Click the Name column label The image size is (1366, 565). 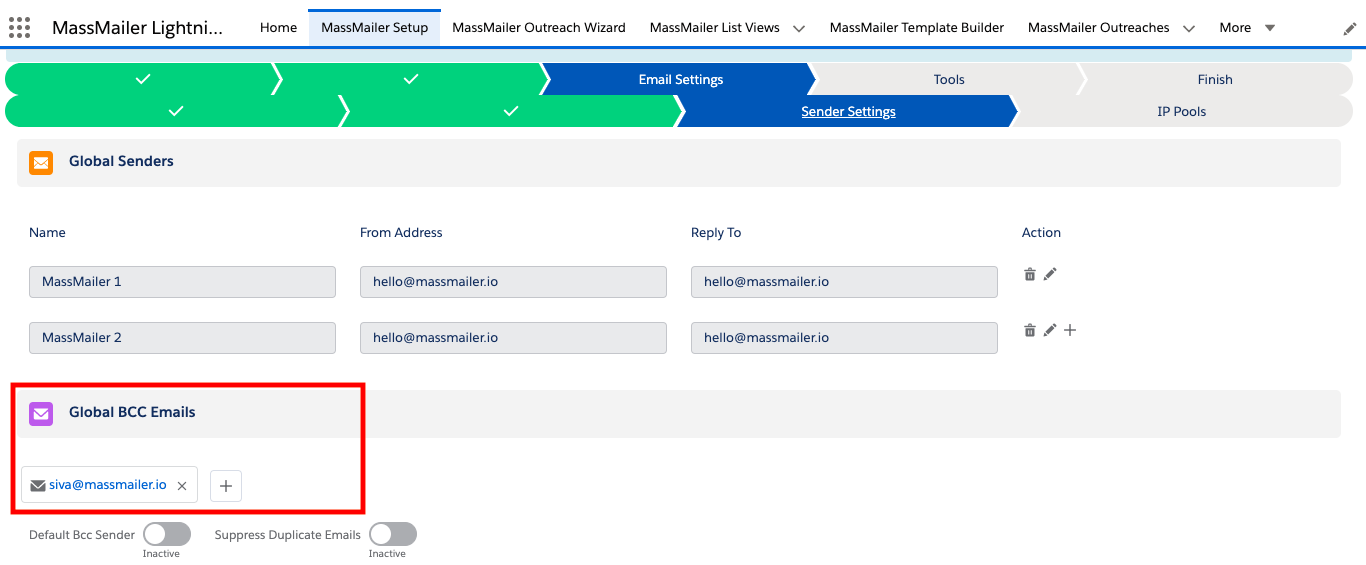47,233
